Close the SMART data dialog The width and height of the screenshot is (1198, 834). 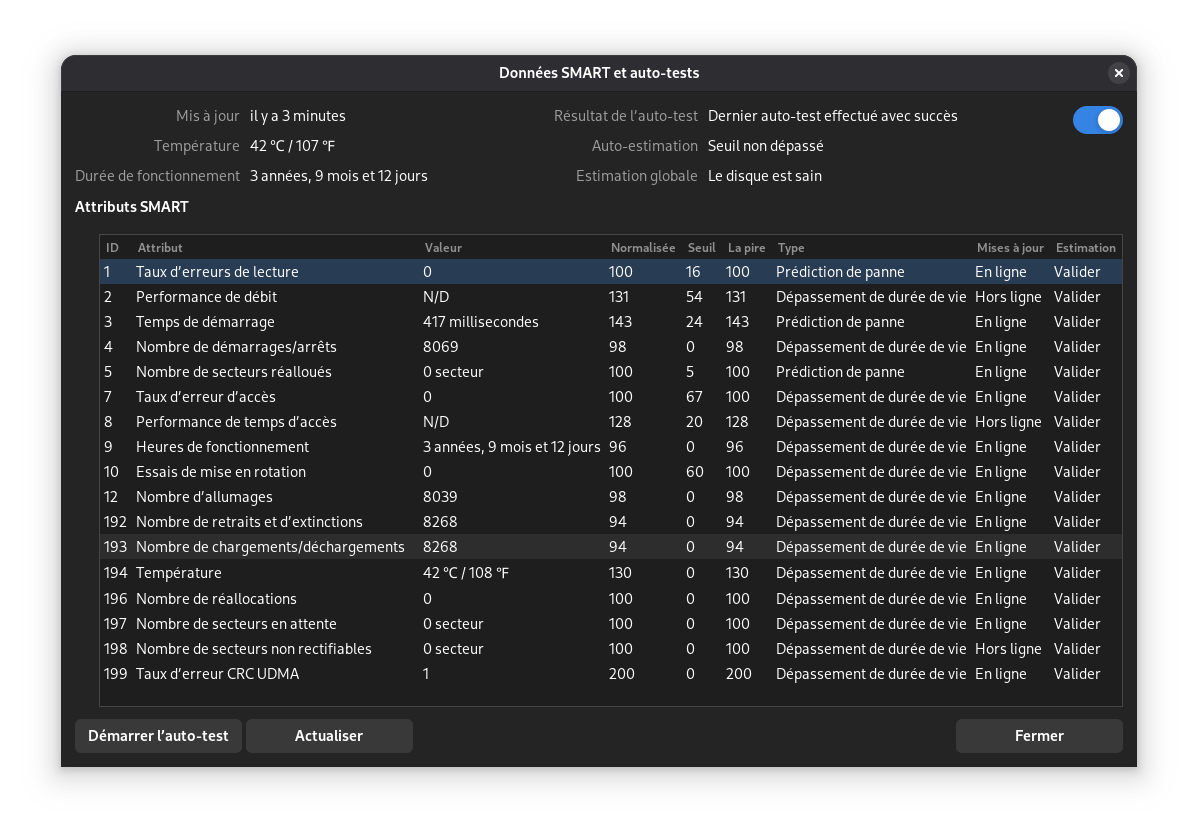(x=1119, y=73)
